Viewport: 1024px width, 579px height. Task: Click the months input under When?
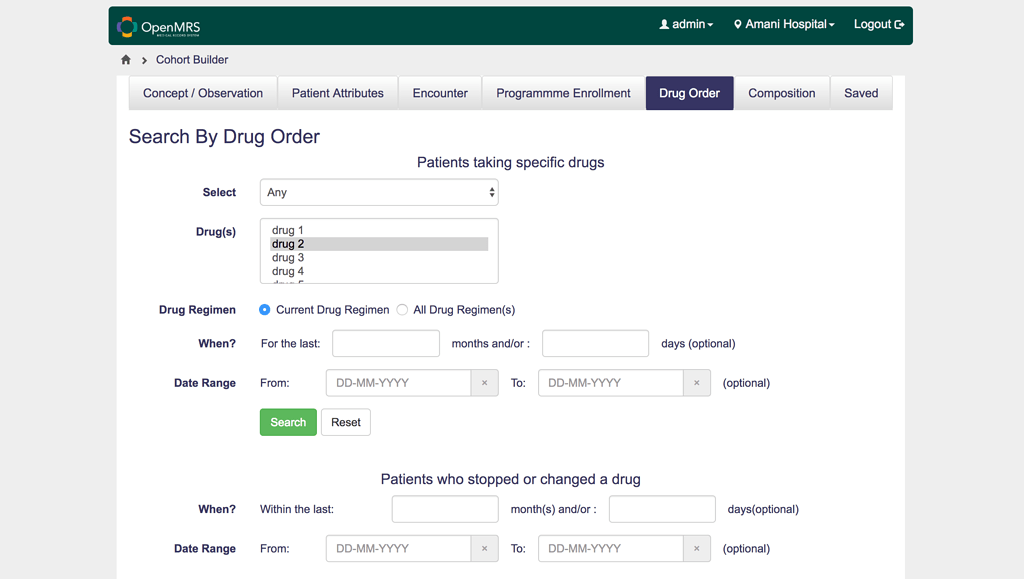pos(385,343)
